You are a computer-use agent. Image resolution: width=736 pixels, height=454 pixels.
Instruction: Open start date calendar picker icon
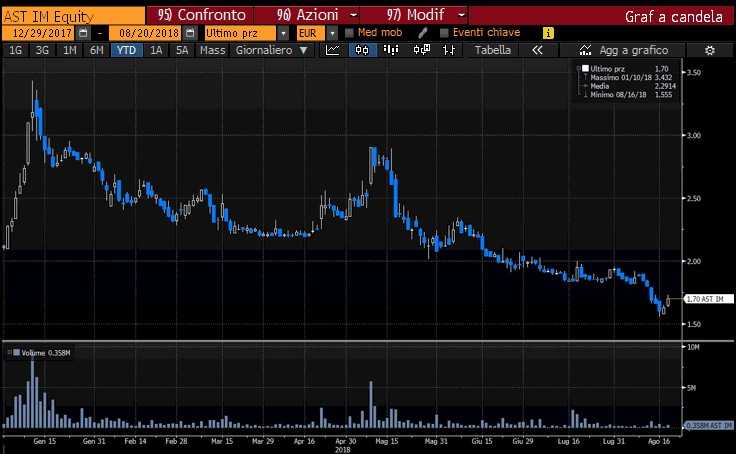pyautogui.click(x=83, y=33)
